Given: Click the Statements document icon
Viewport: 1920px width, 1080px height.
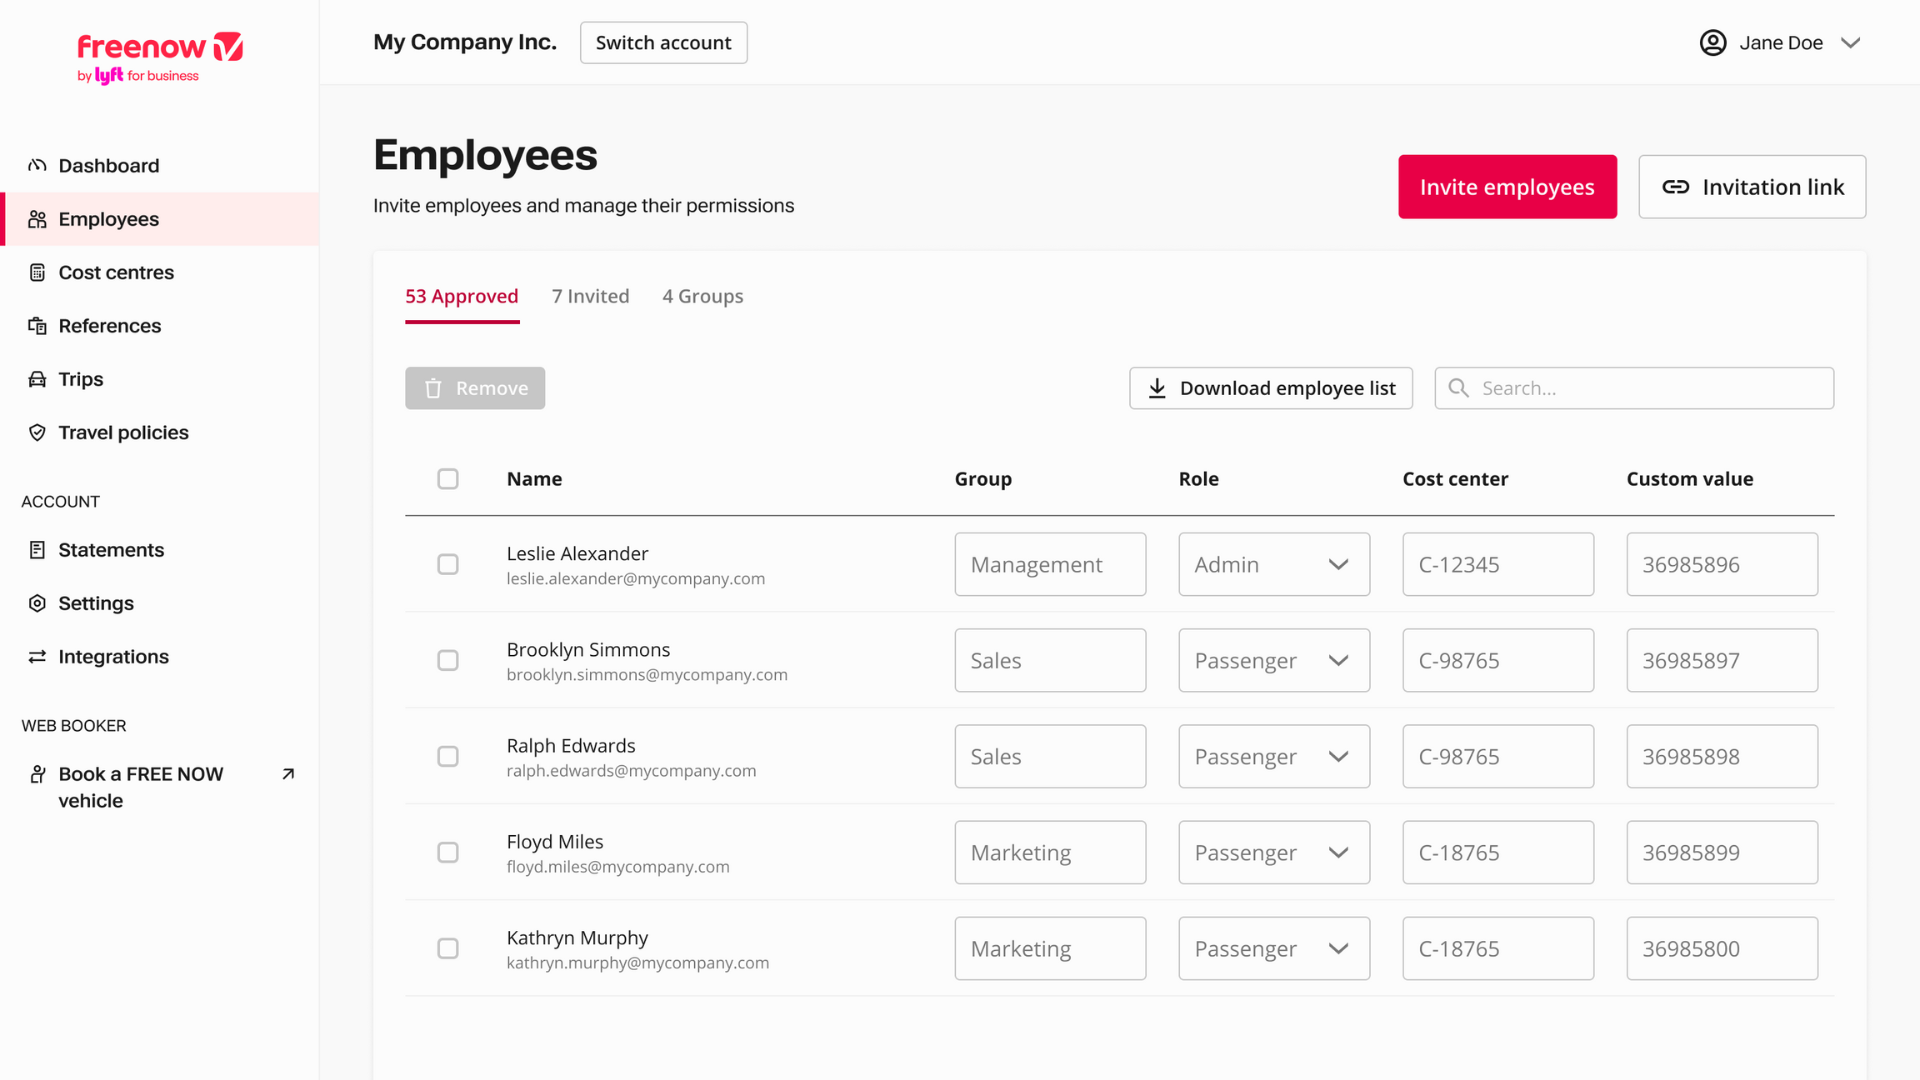Looking at the screenshot, I should tap(37, 549).
